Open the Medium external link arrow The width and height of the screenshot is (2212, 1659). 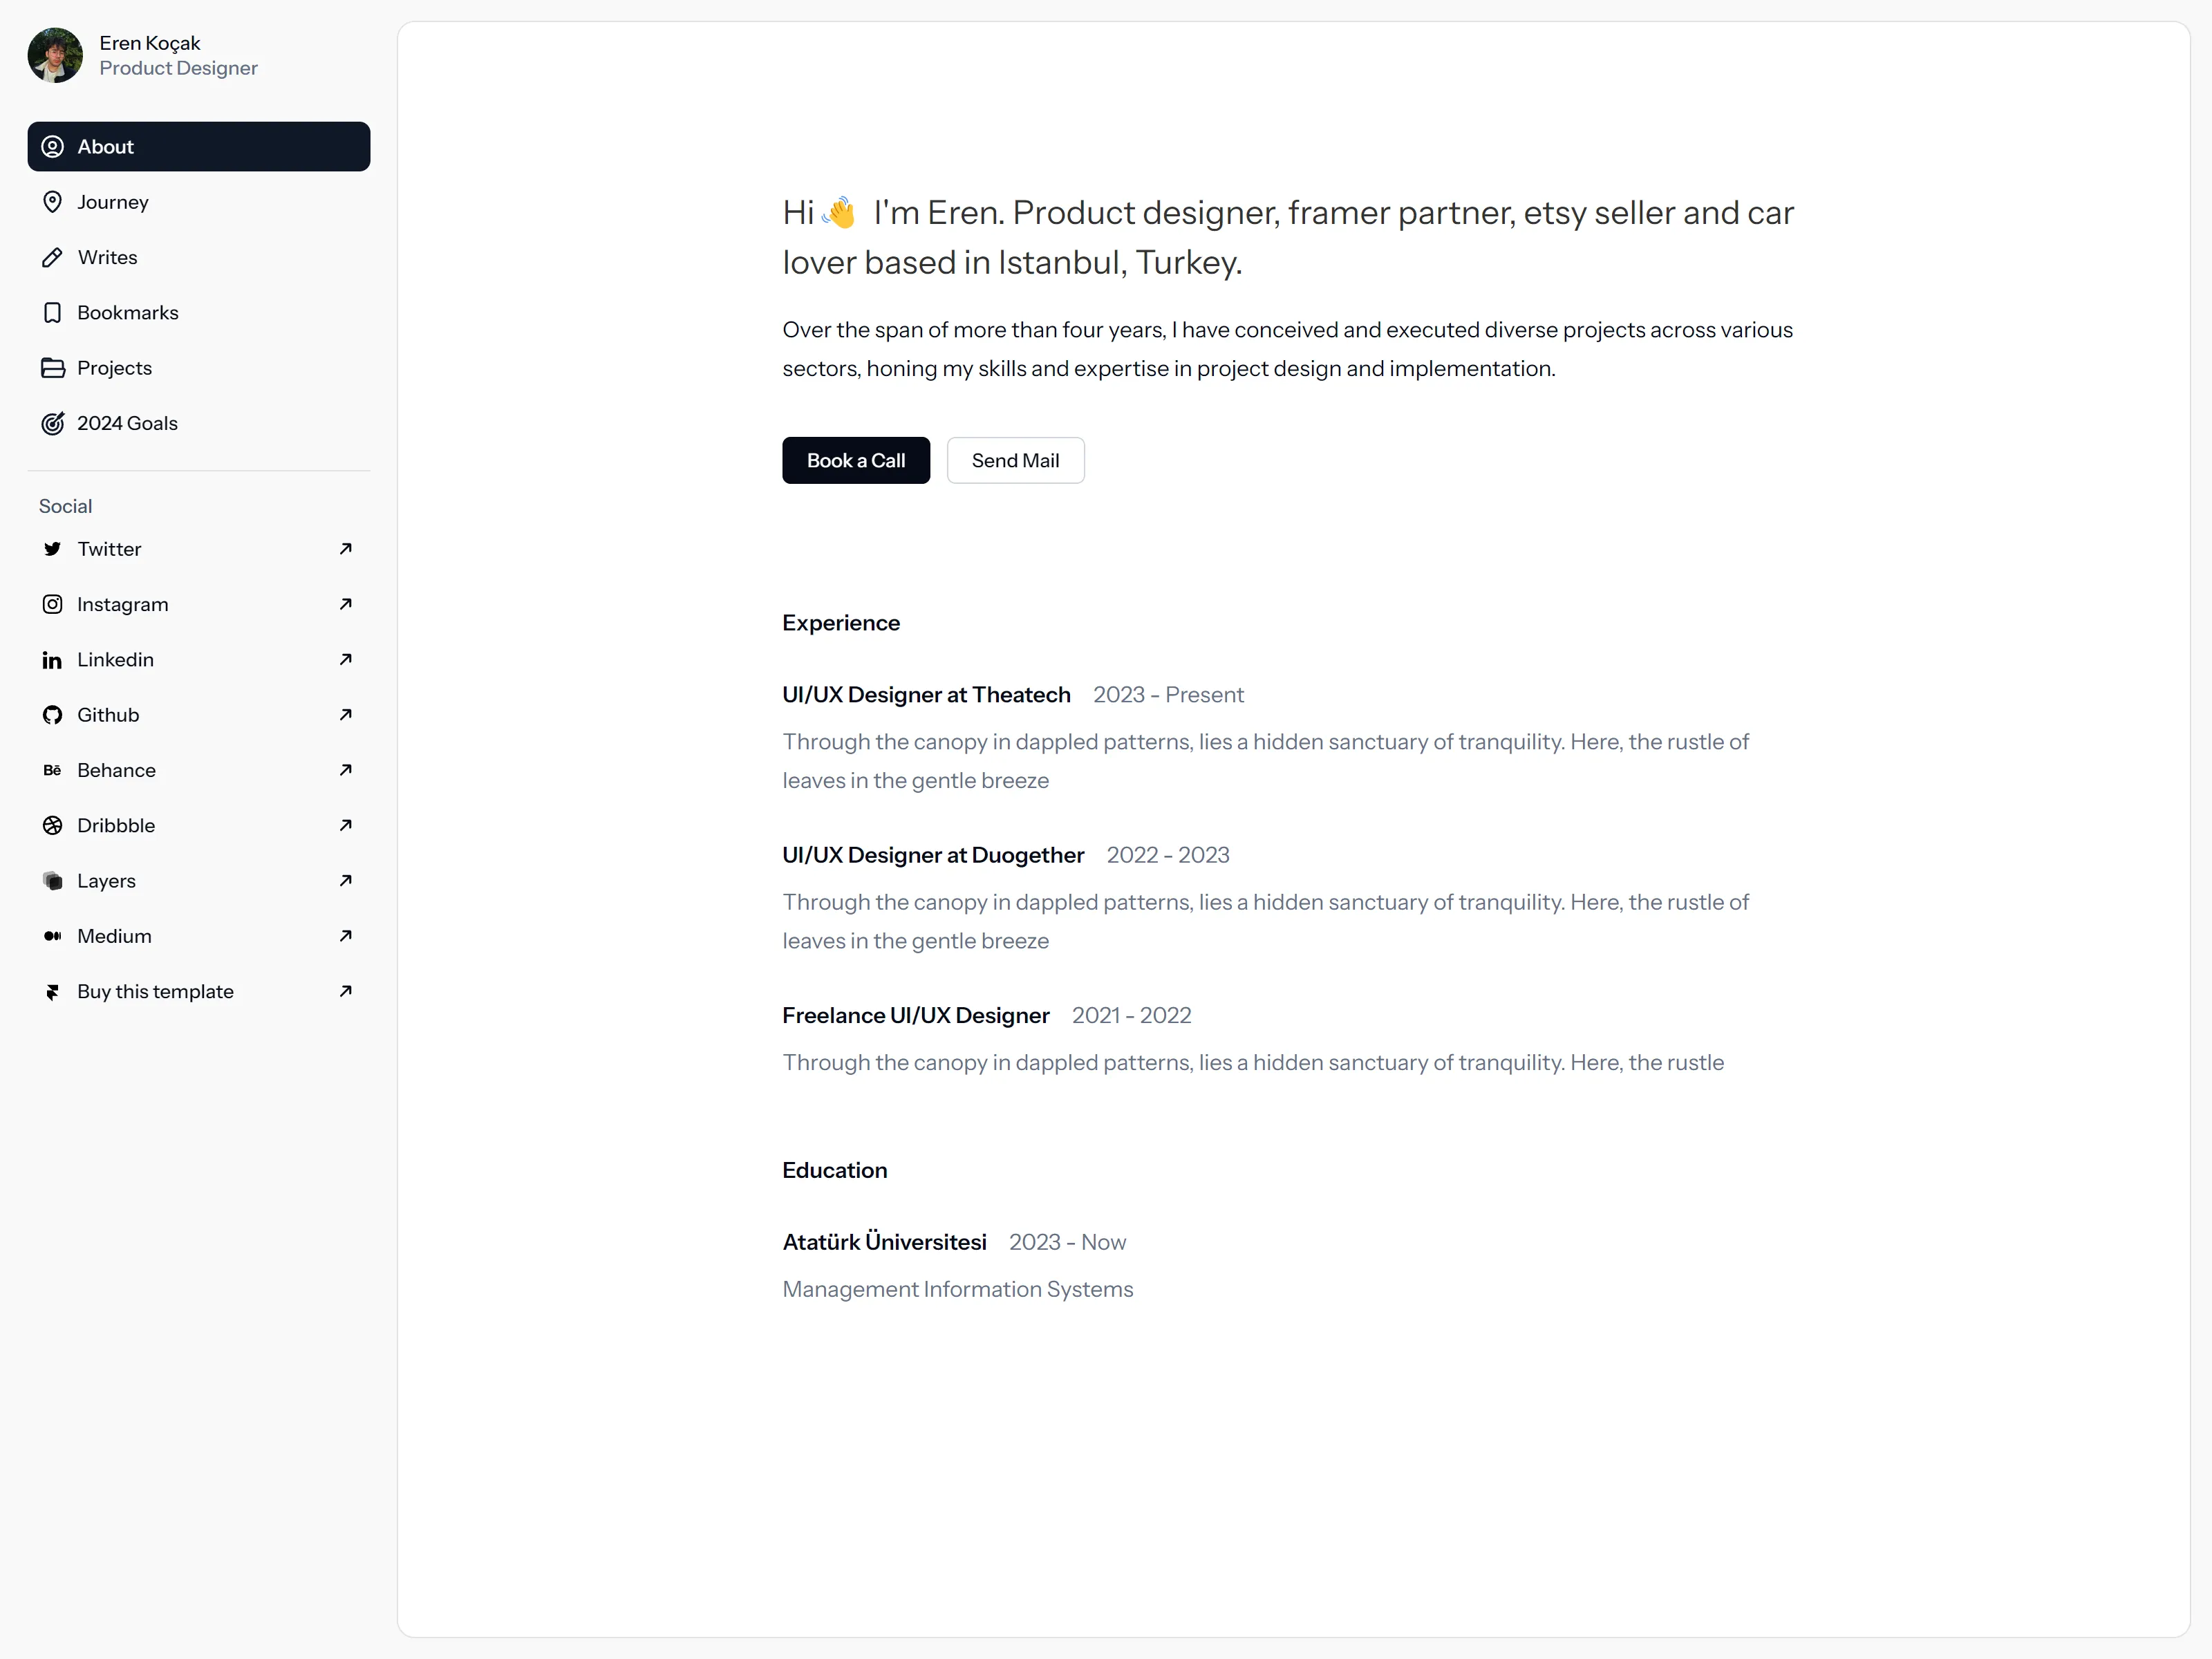pyautogui.click(x=346, y=936)
